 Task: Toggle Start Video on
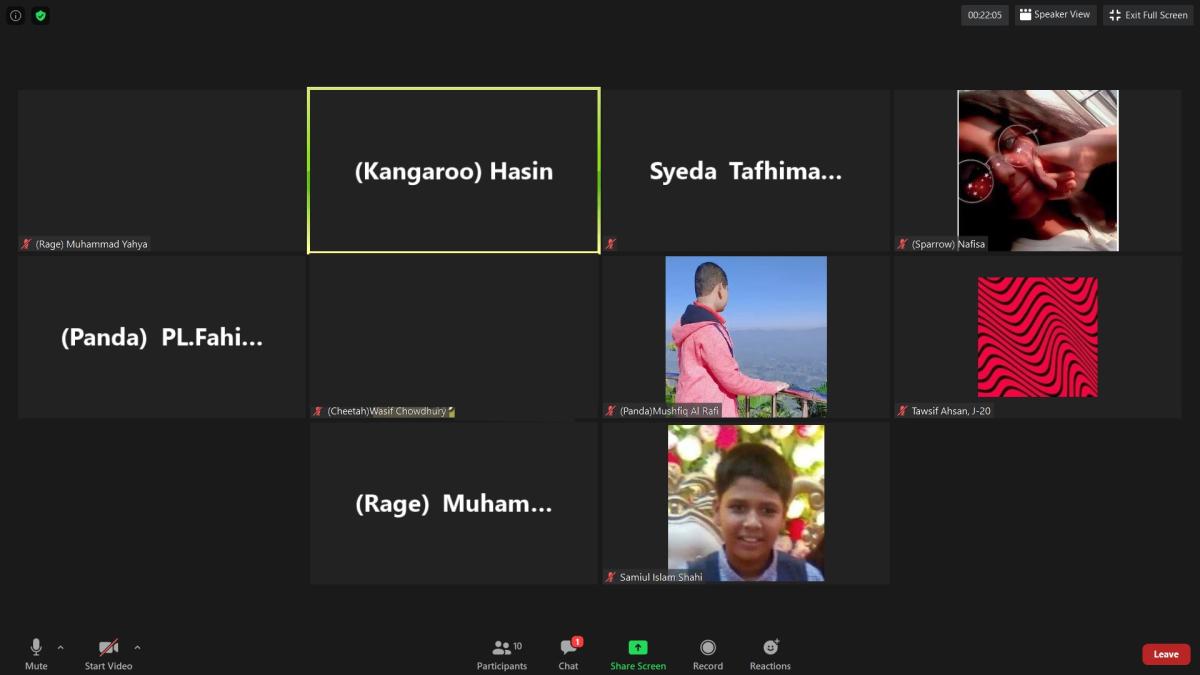coord(108,654)
